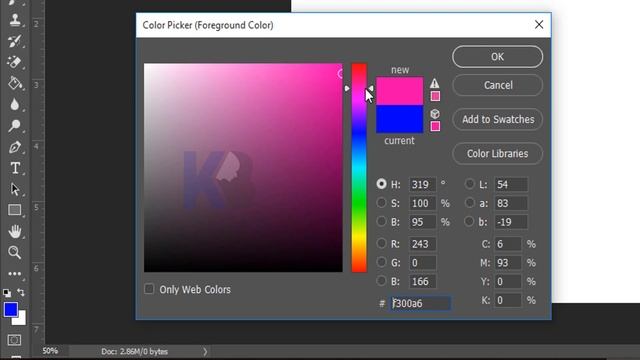Click the blue foreground color swatch
The image size is (640, 360).
tap(10, 309)
